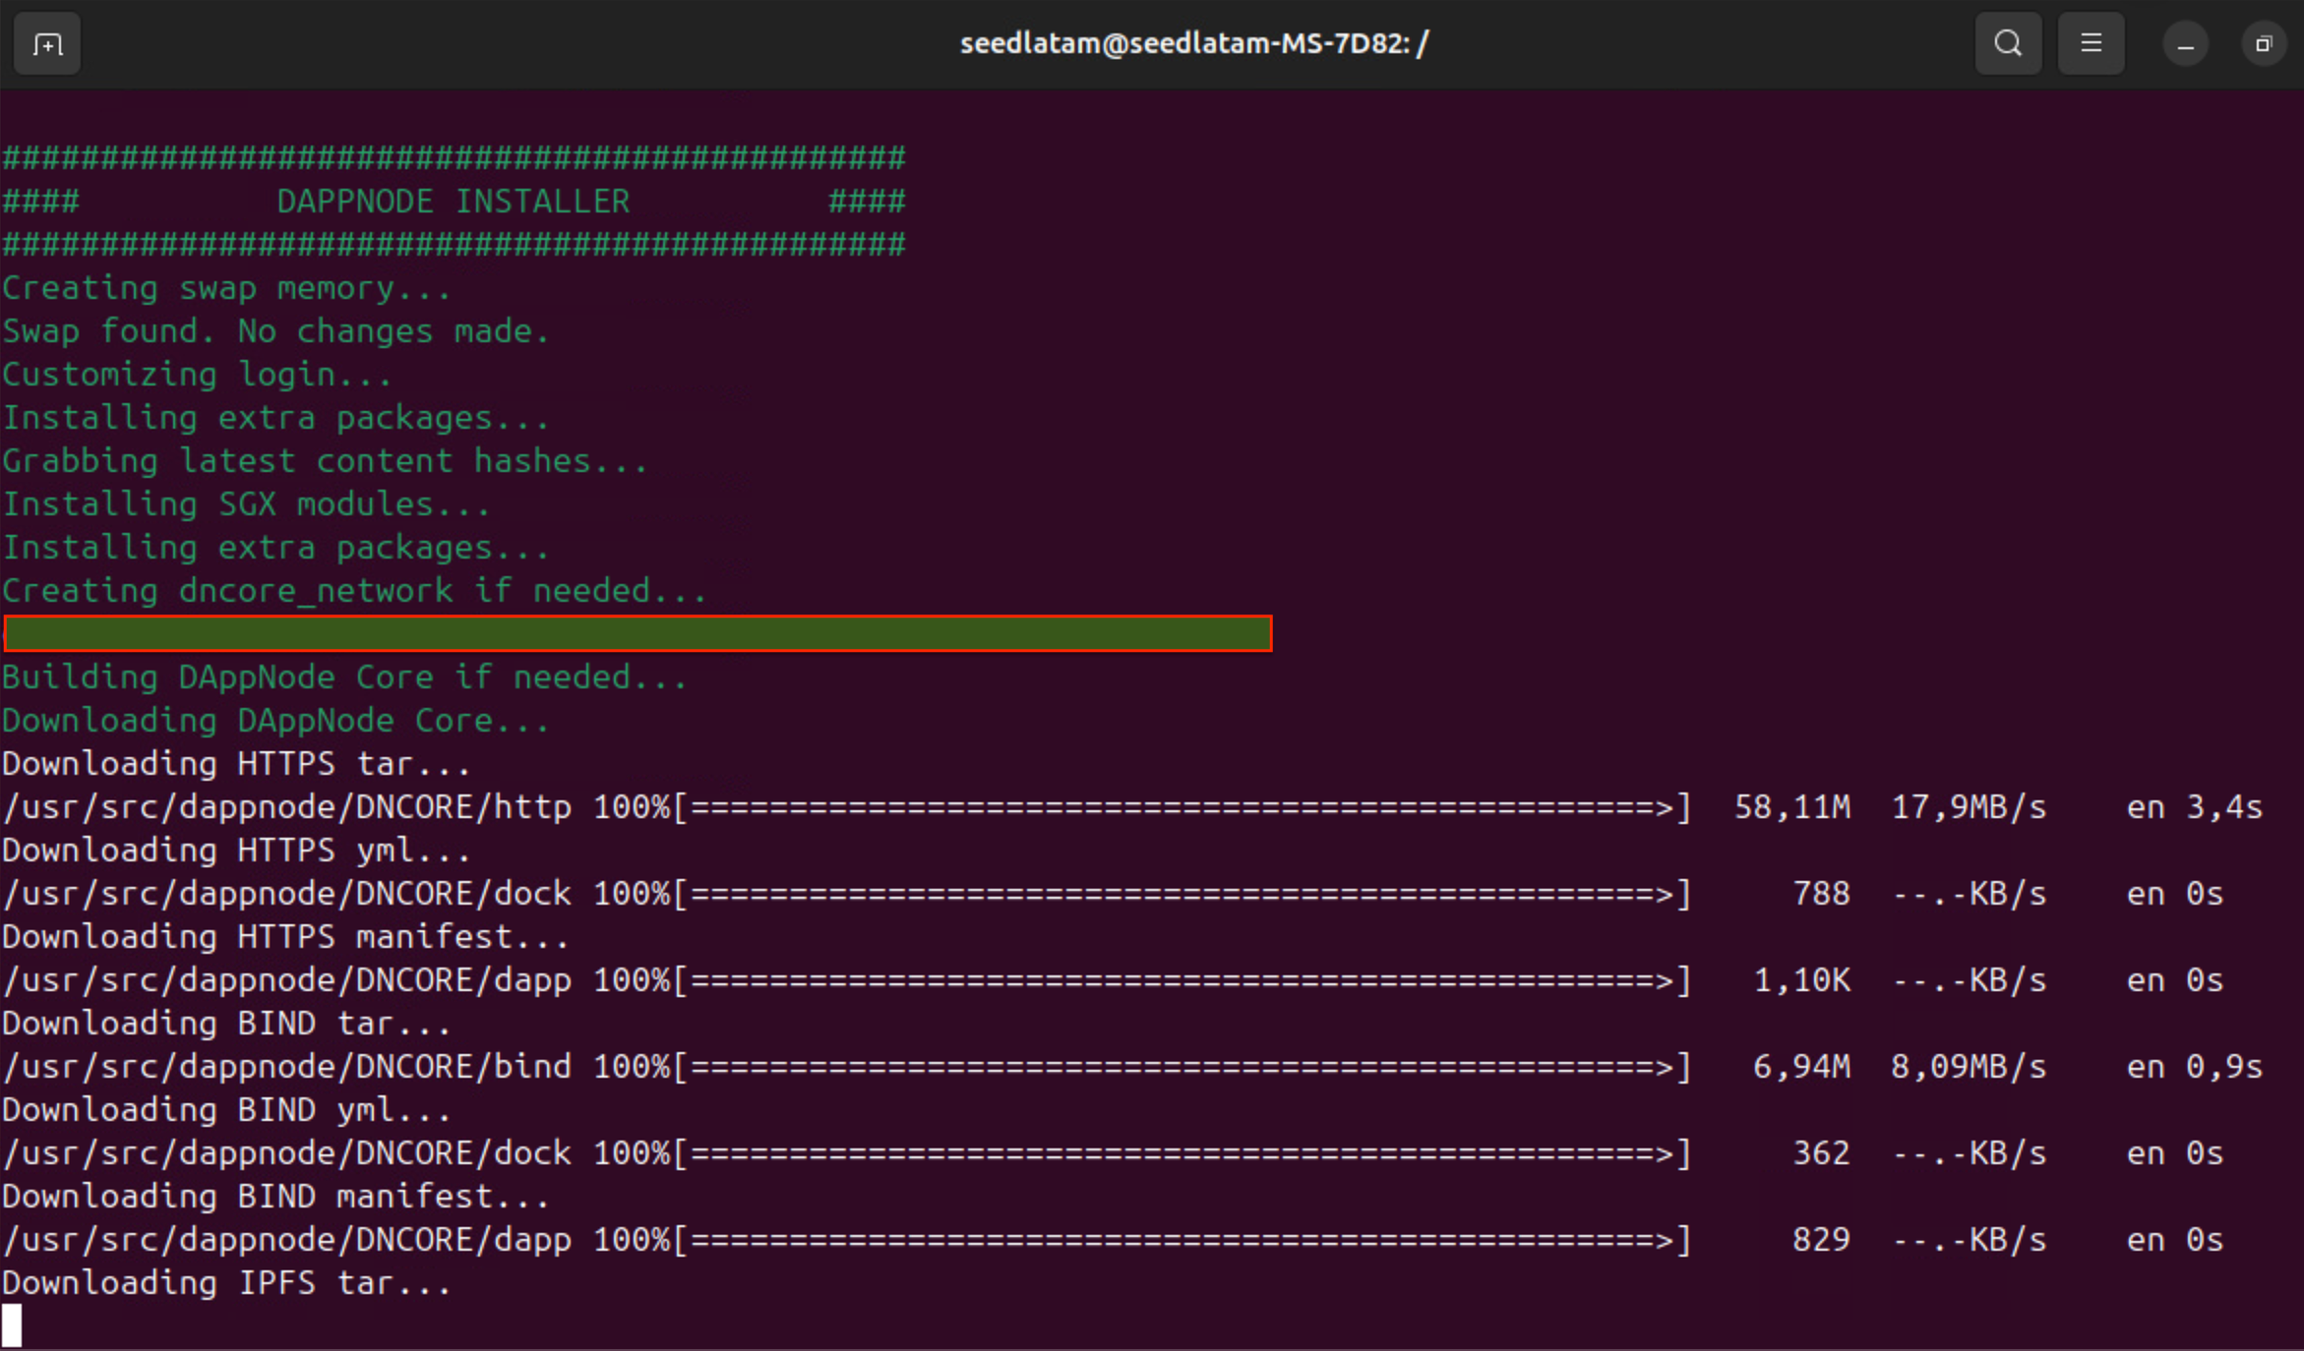Click the "Installing SGX modules..." line
Image resolution: width=2304 pixels, height=1351 pixels.
(246, 505)
